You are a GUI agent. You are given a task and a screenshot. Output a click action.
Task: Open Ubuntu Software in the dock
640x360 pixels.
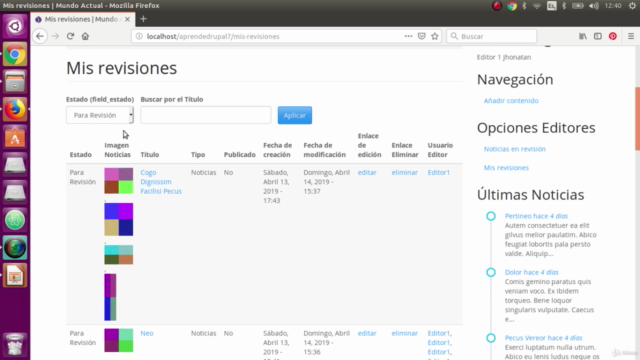[15, 137]
